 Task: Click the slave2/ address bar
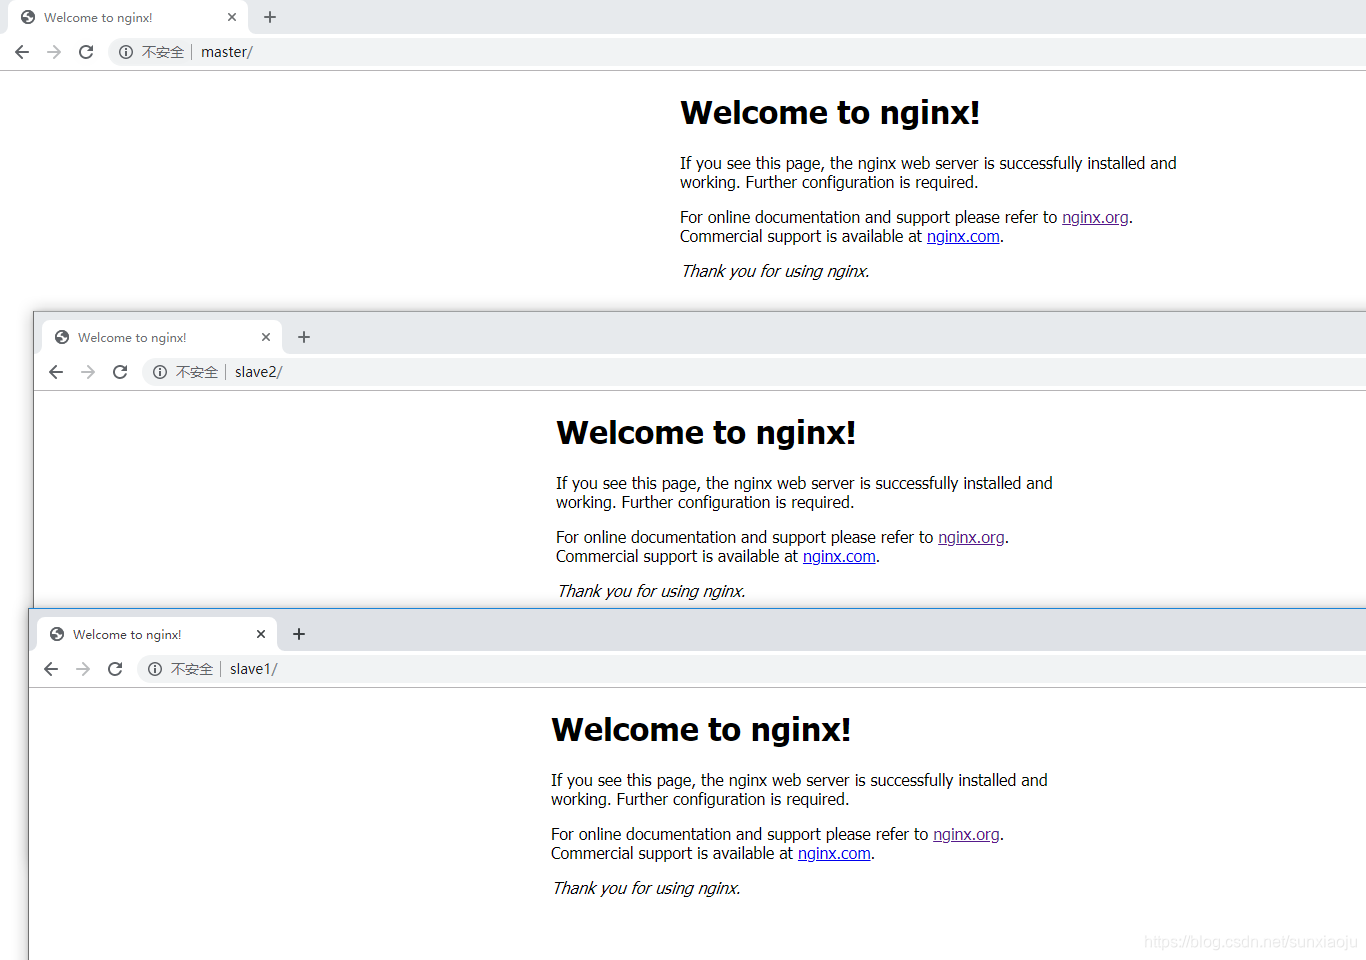[x=755, y=372]
